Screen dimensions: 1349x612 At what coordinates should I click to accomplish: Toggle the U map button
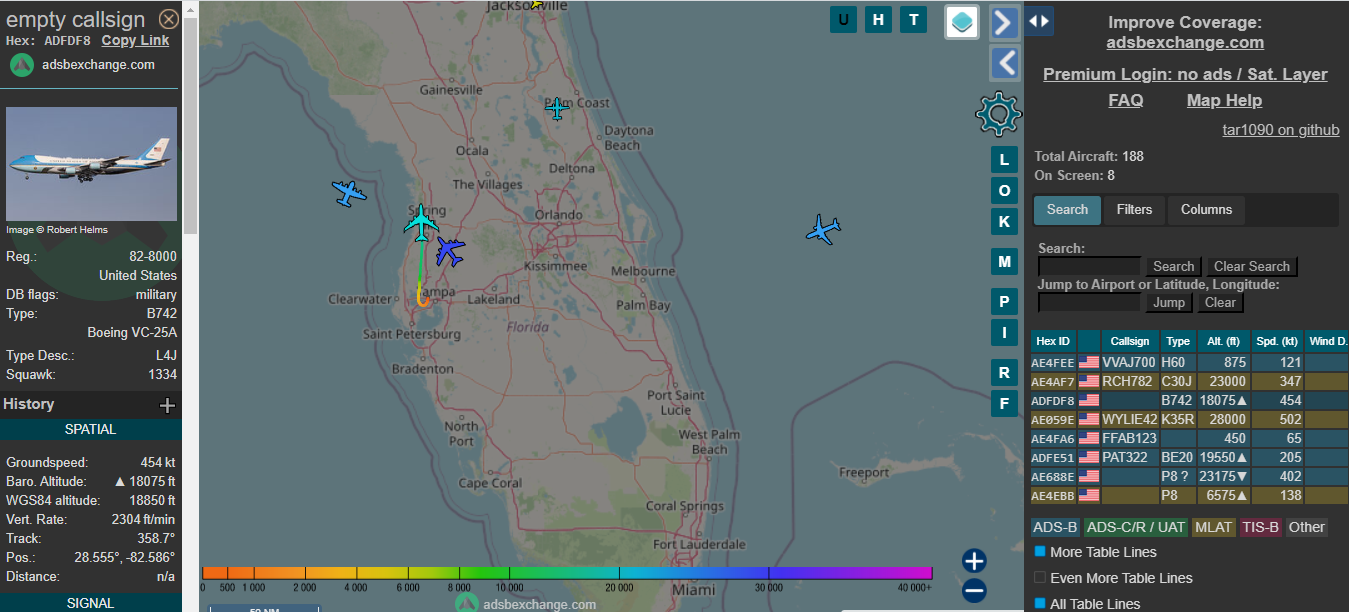pyautogui.click(x=843, y=19)
